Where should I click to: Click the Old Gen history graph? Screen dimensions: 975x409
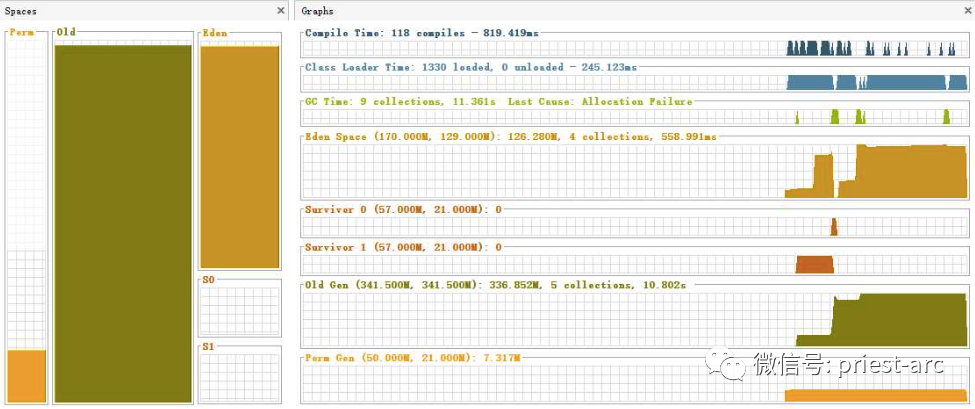[635, 319]
